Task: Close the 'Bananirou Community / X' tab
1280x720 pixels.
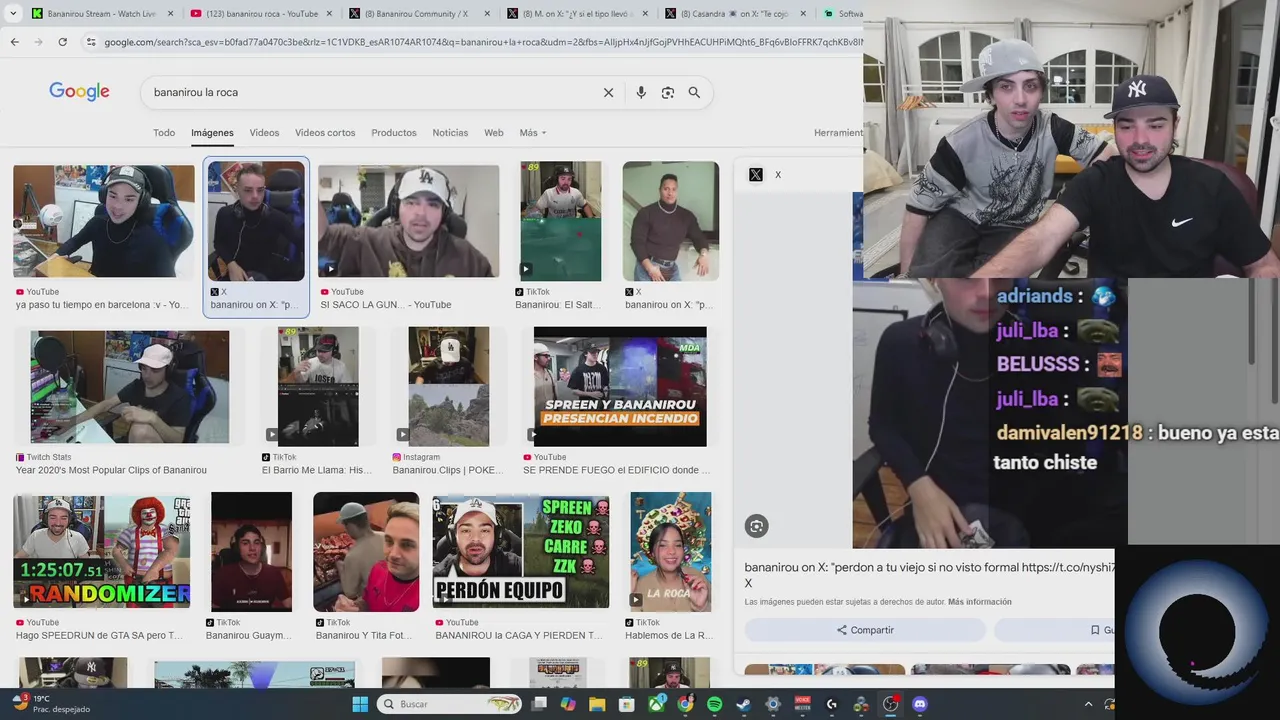Action: 487,14
